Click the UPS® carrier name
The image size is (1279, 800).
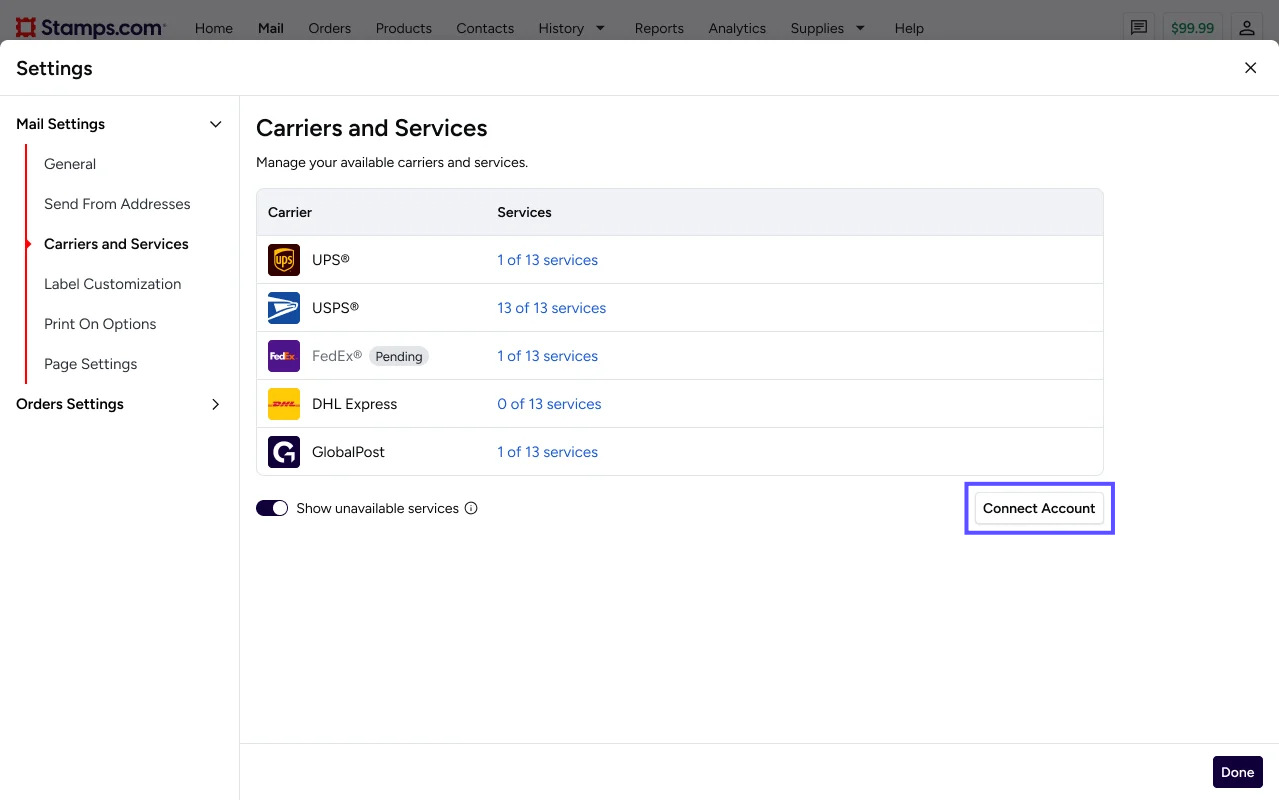331,260
